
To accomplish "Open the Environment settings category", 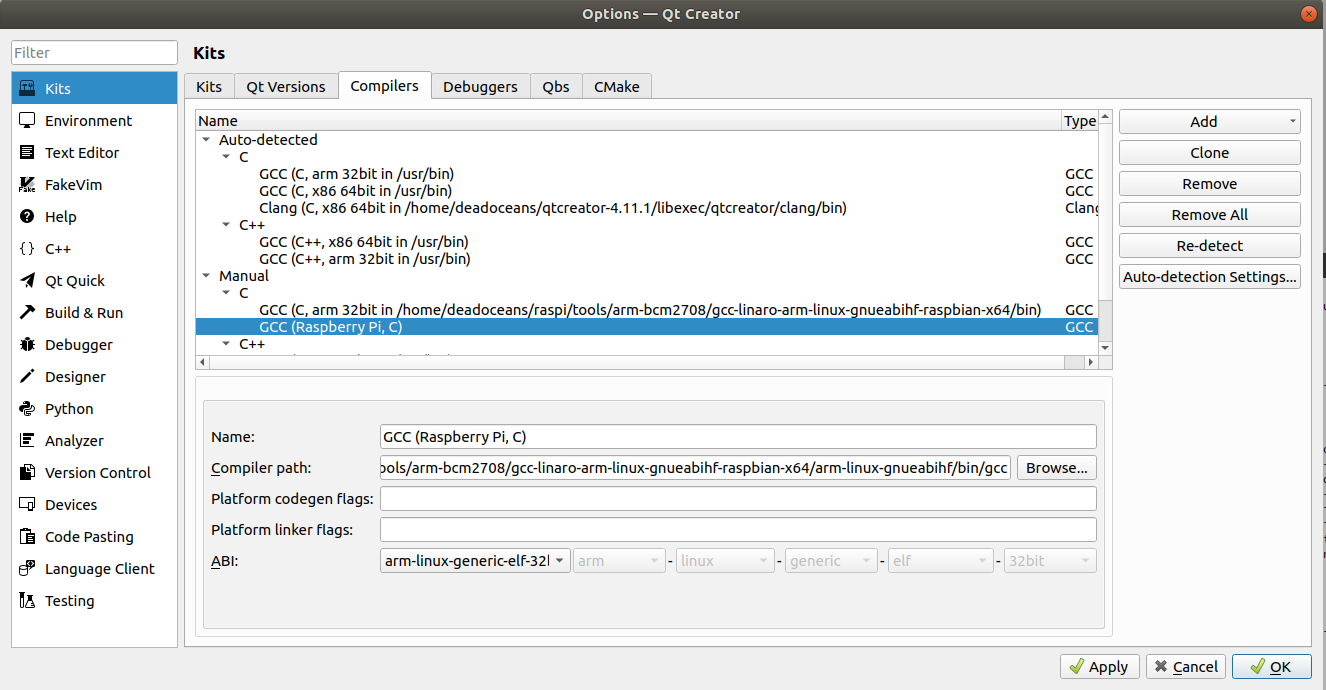I will (x=94, y=121).
